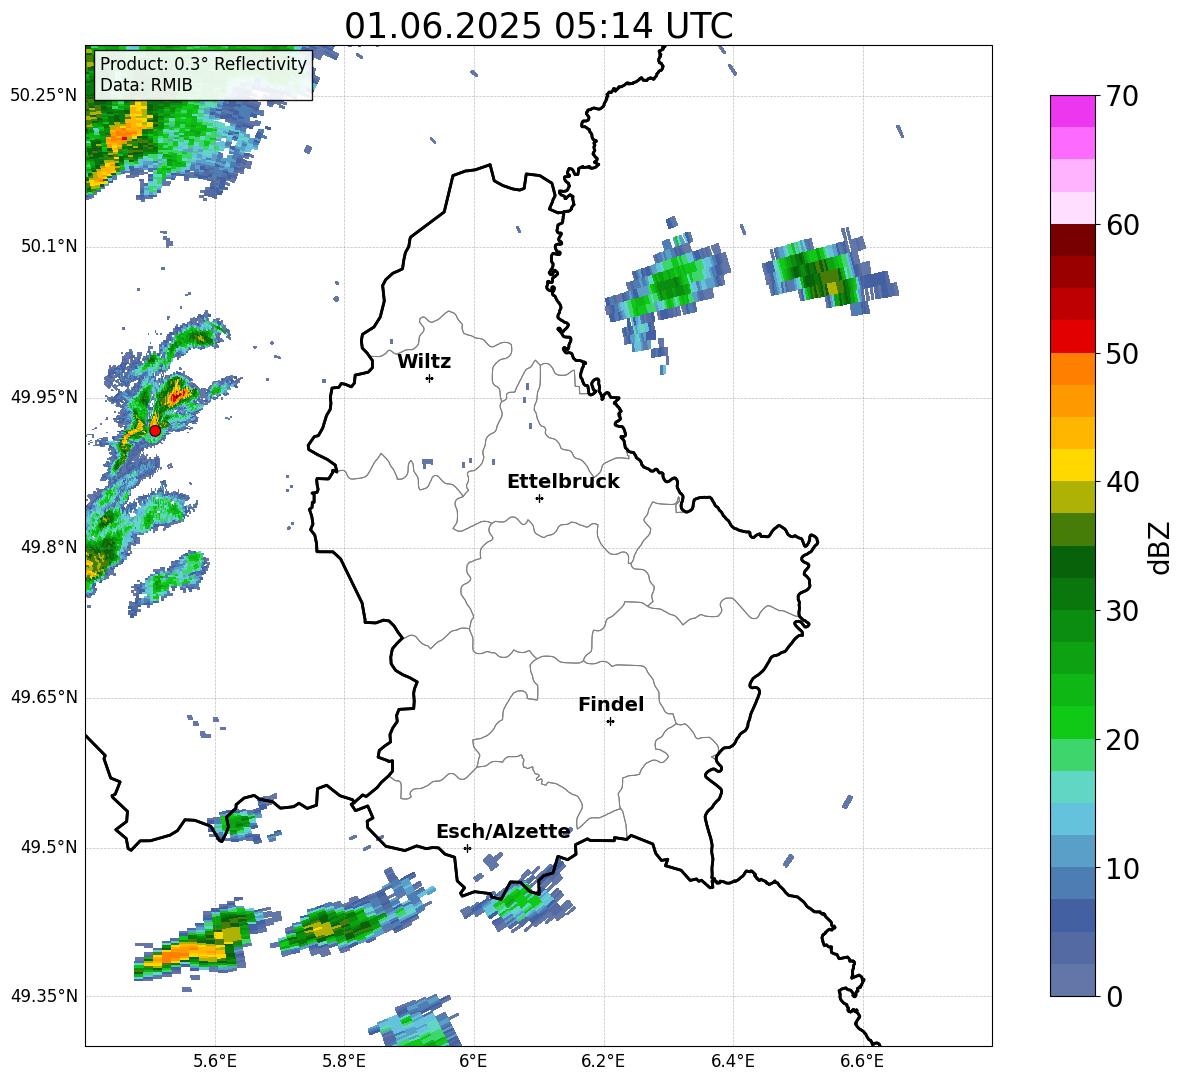Click the Esch/Alzette cross marker
Viewport: 1184px width, 1081px height.
(467, 848)
